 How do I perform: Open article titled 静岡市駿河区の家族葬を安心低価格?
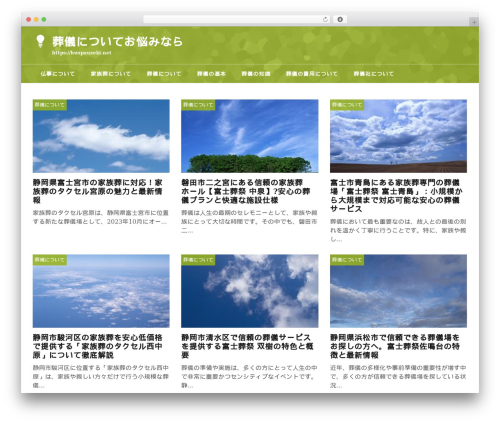[98, 346]
